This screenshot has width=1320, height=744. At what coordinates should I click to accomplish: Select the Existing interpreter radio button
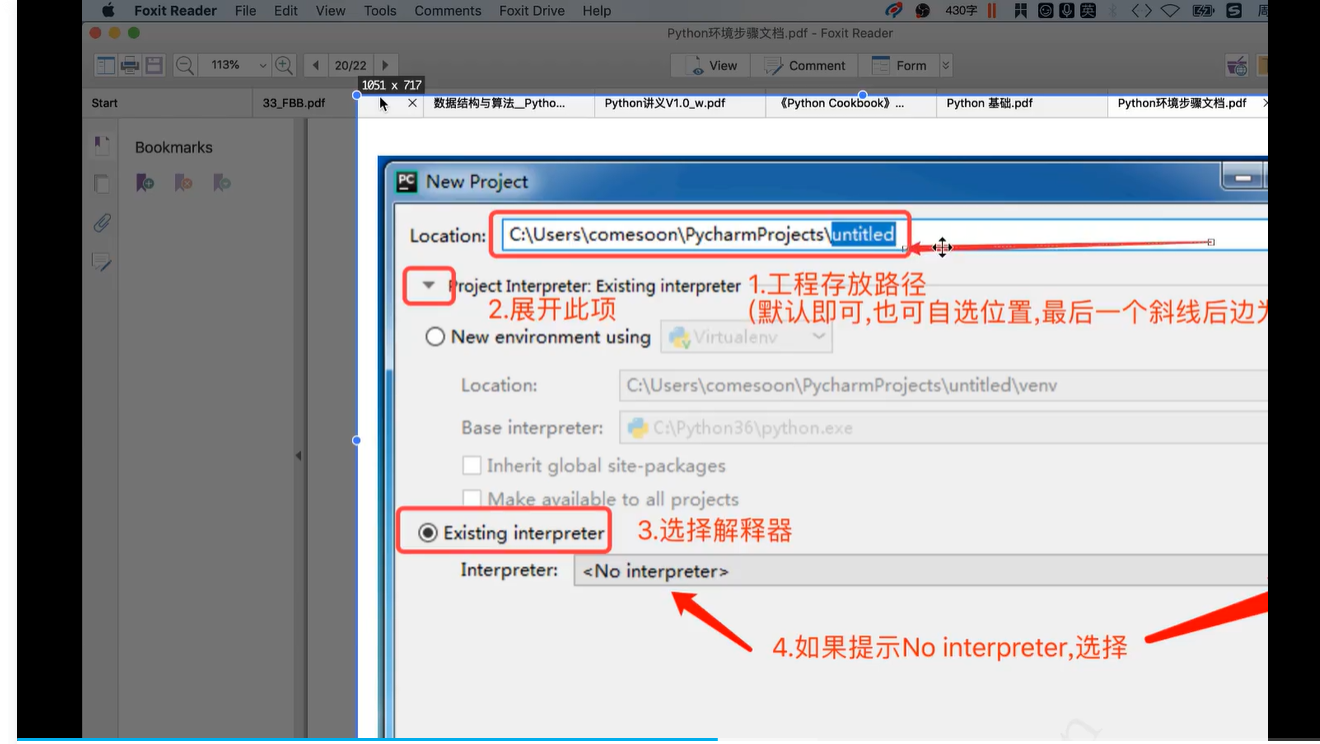point(428,533)
